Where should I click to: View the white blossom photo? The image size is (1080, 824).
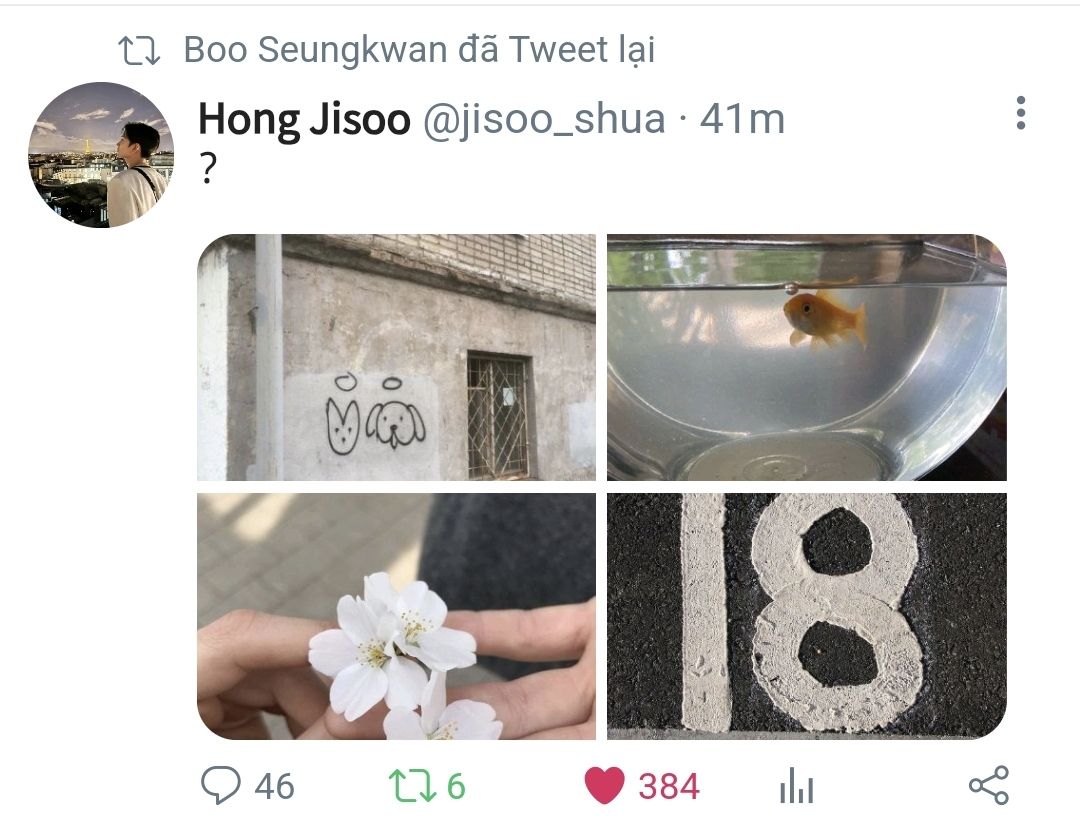point(397,616)
